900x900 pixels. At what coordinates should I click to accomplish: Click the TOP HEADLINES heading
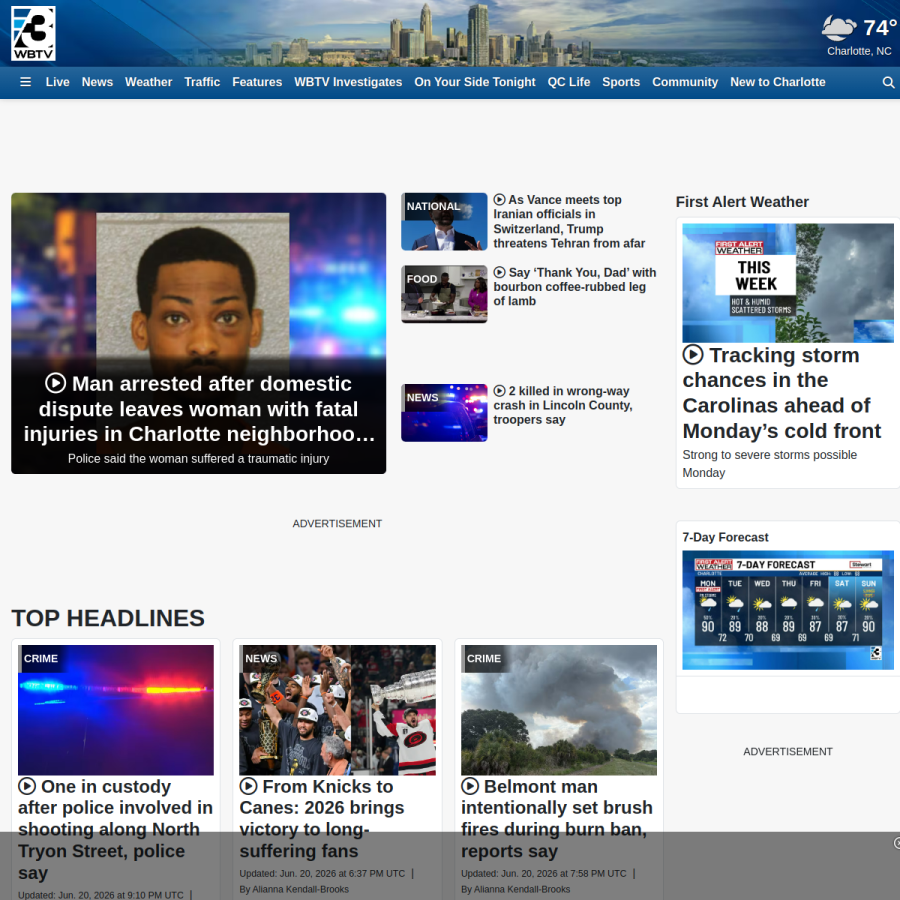108,618
